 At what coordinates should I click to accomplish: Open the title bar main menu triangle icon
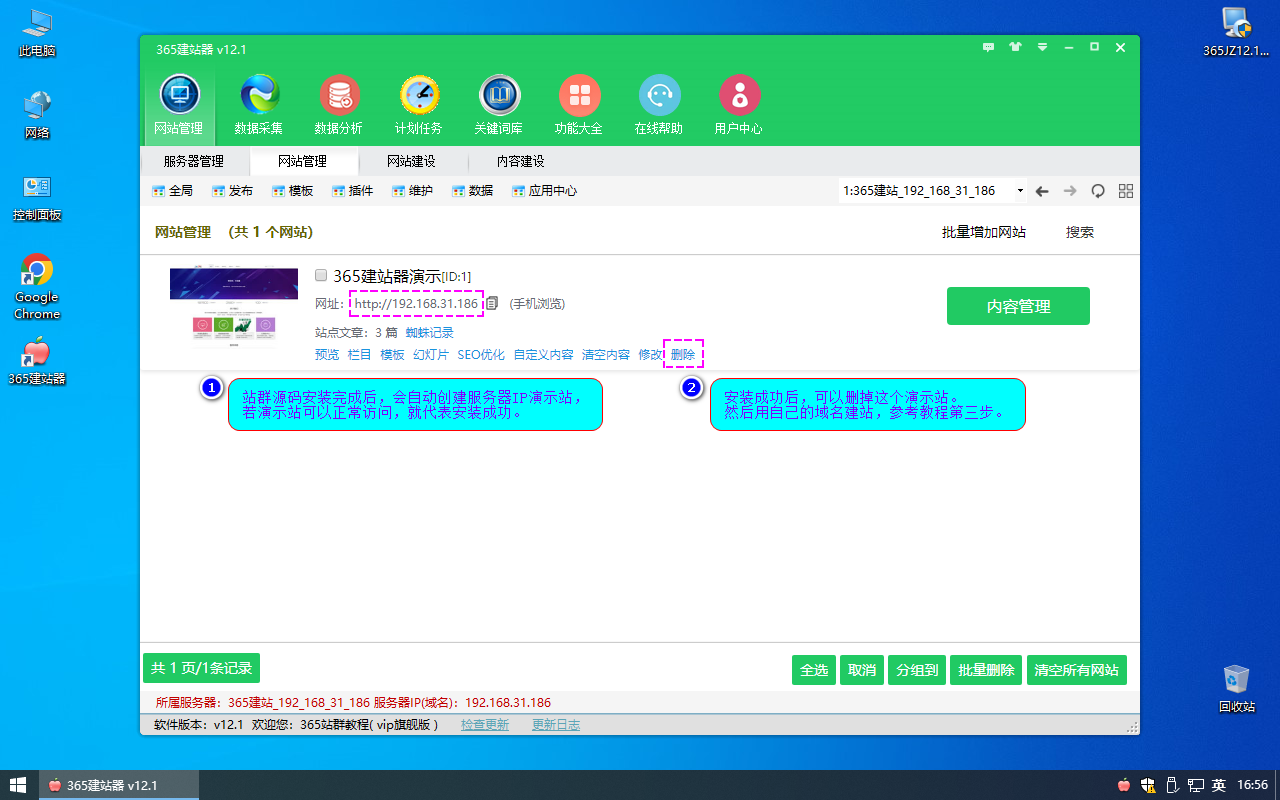click(1042, 47)
